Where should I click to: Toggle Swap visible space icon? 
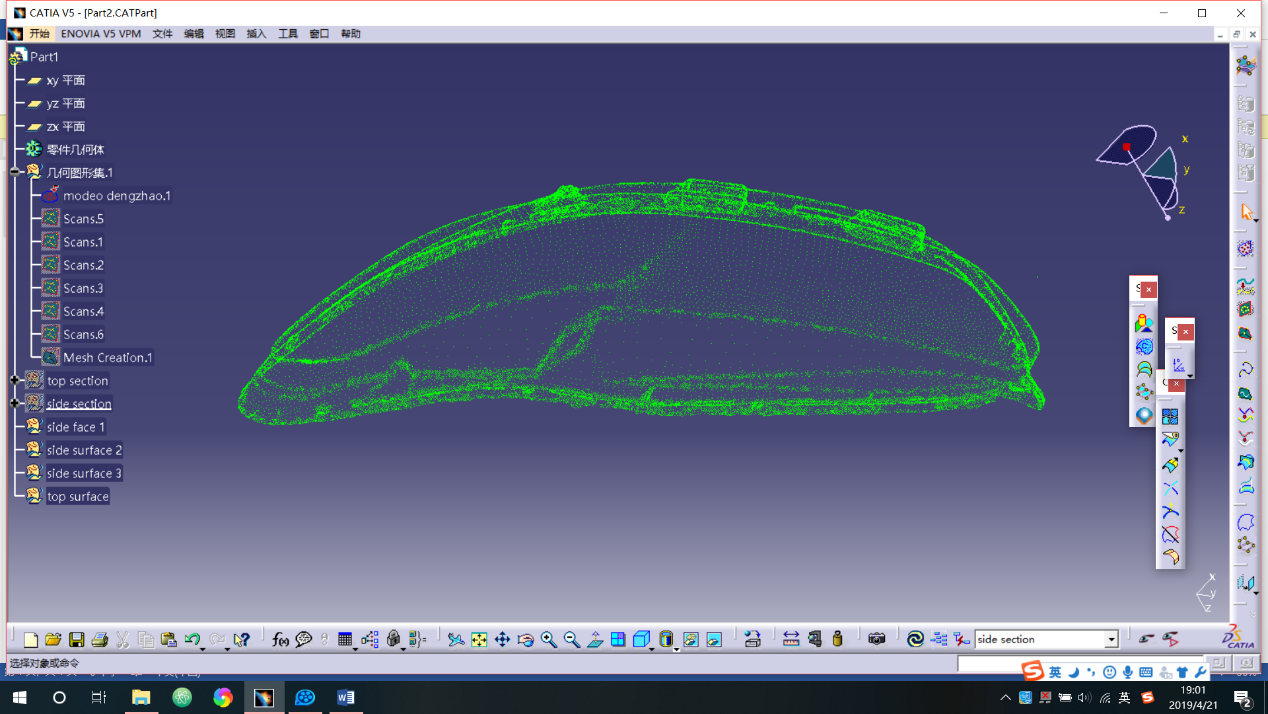point(714,639)
